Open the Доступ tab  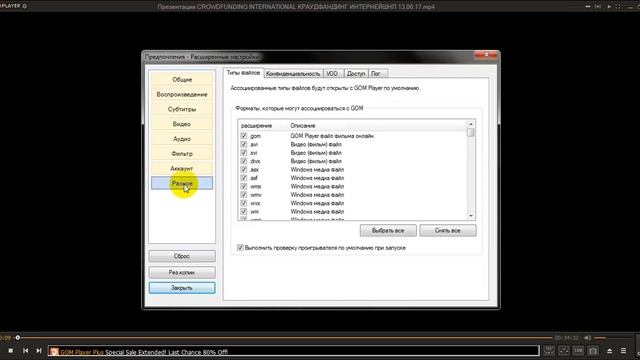(356, 73)
